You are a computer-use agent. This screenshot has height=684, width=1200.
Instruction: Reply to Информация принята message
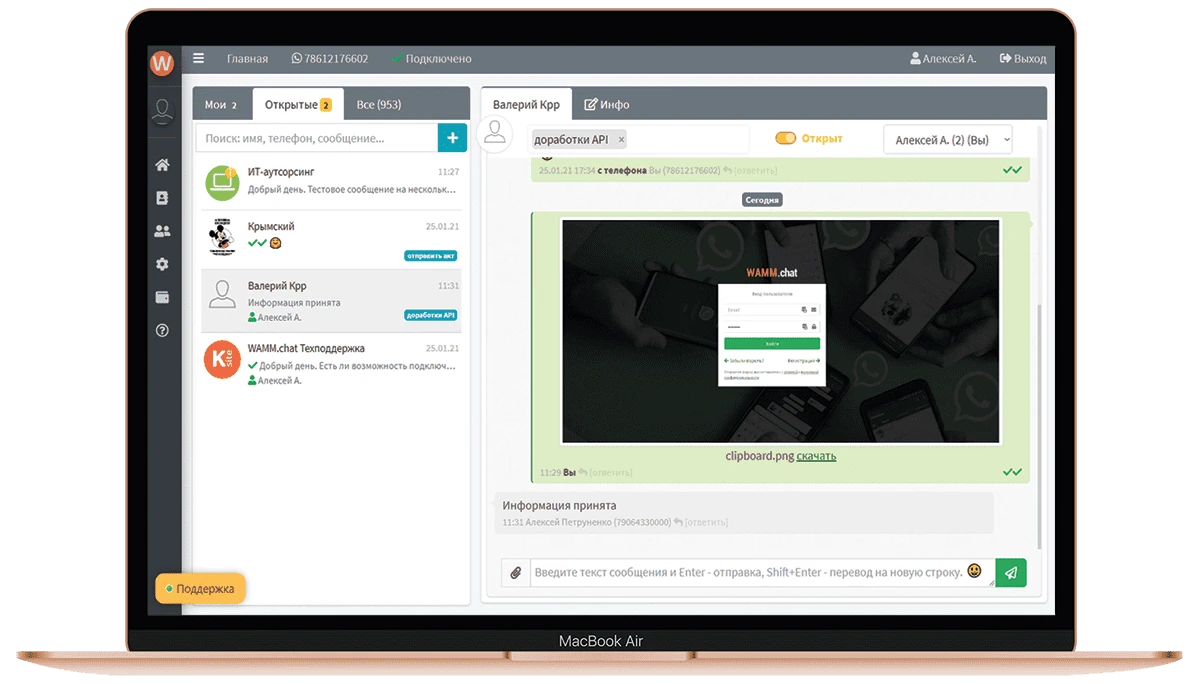pos(700,522)
